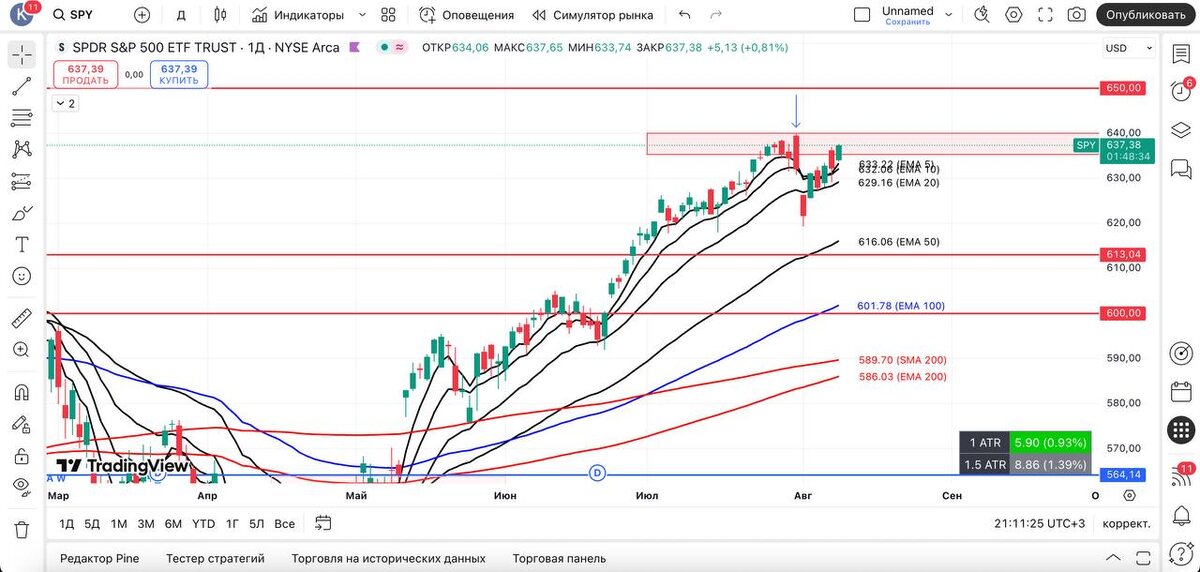Open the Fibonacci tools group

click(x=22, y=118)
